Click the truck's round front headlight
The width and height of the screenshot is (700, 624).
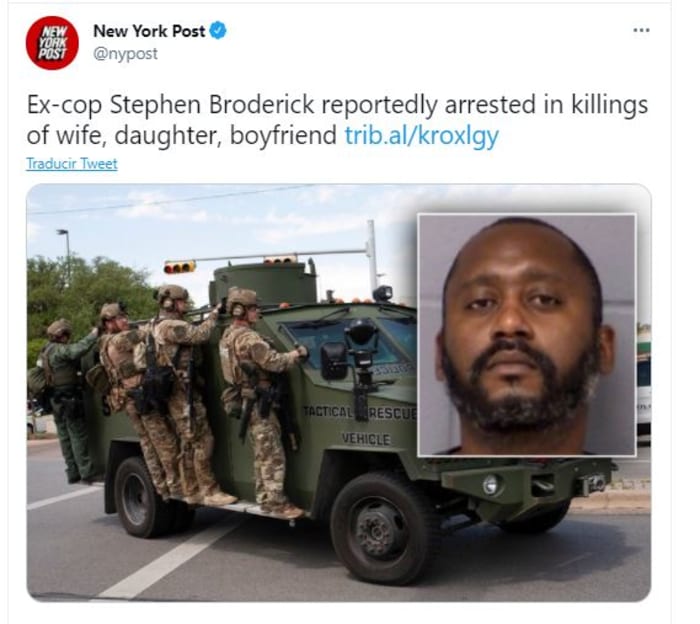click(x=491, y=484)
